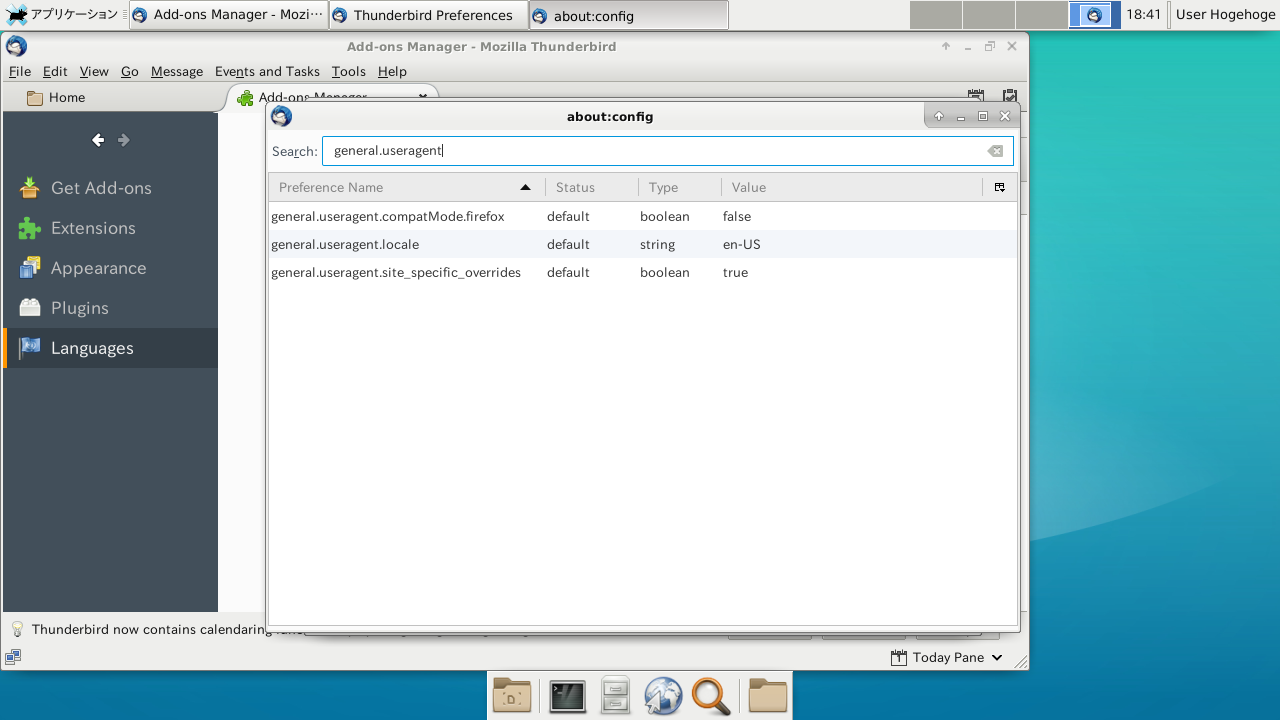The image size is (1280, 720).
Task: Click the string type cell for locale
Action: click(x=657, y=244)
